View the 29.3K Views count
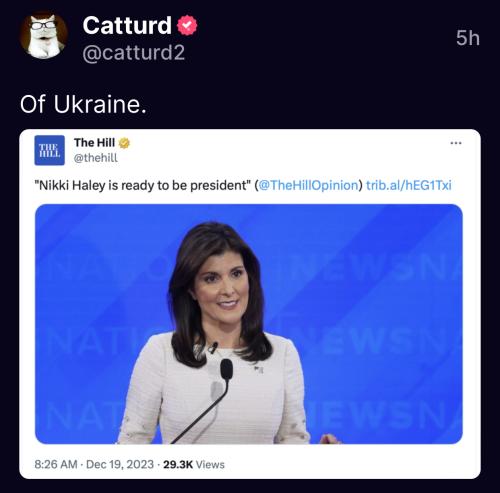500x493 pixels. (x=194, y=464)
